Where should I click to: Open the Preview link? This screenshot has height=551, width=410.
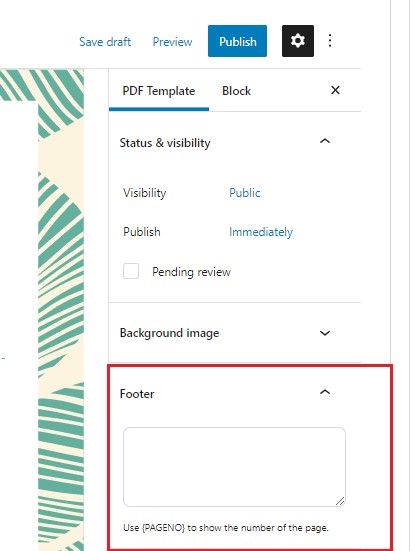(172, 42)
